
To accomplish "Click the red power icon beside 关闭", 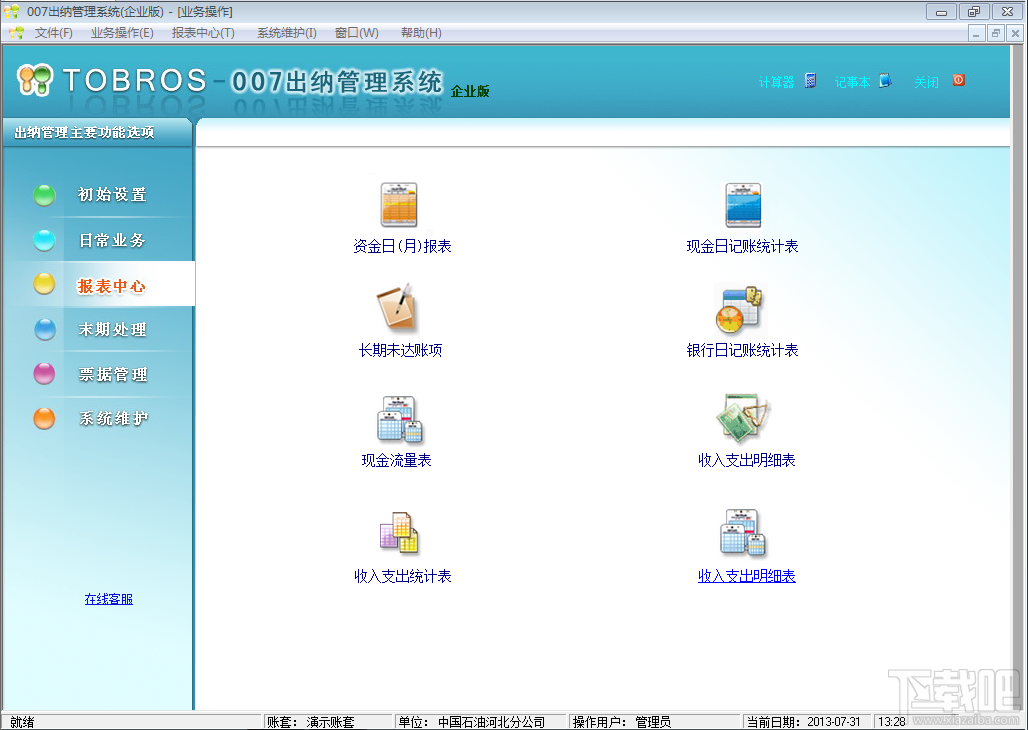I will click(959, 80).
